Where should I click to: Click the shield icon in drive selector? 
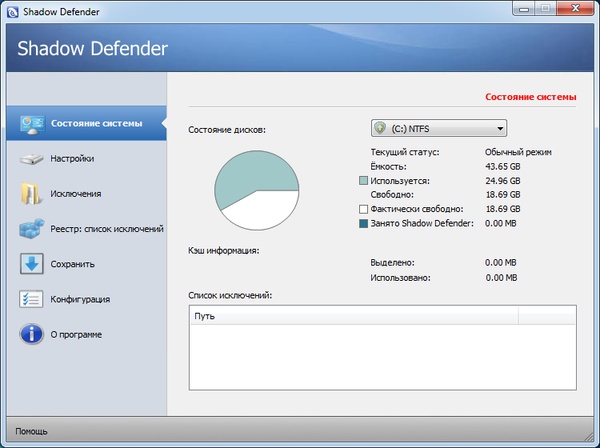tap(380, 128)
